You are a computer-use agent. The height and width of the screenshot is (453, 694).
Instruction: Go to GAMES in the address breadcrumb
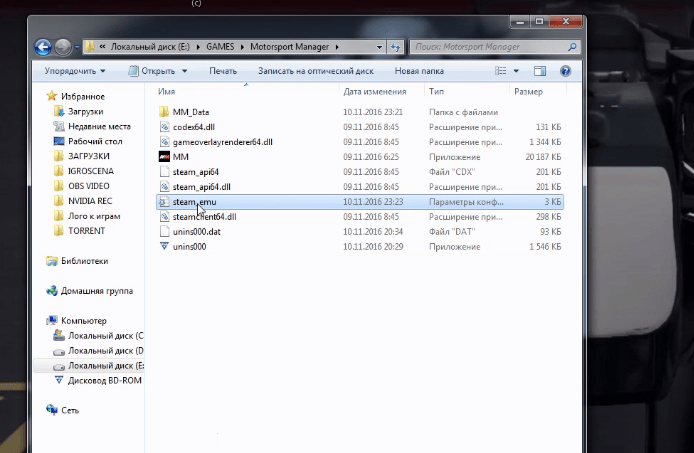220,46
